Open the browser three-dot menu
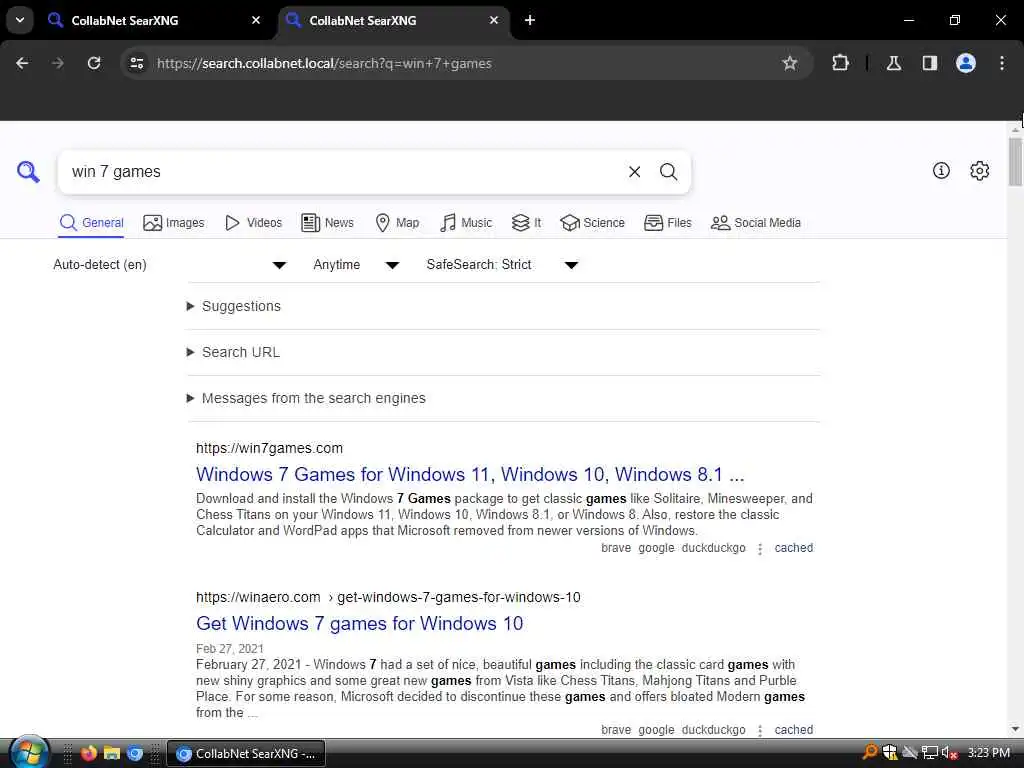The width and height of the screenshot is (1024, 768). (x=1002, y=63)
